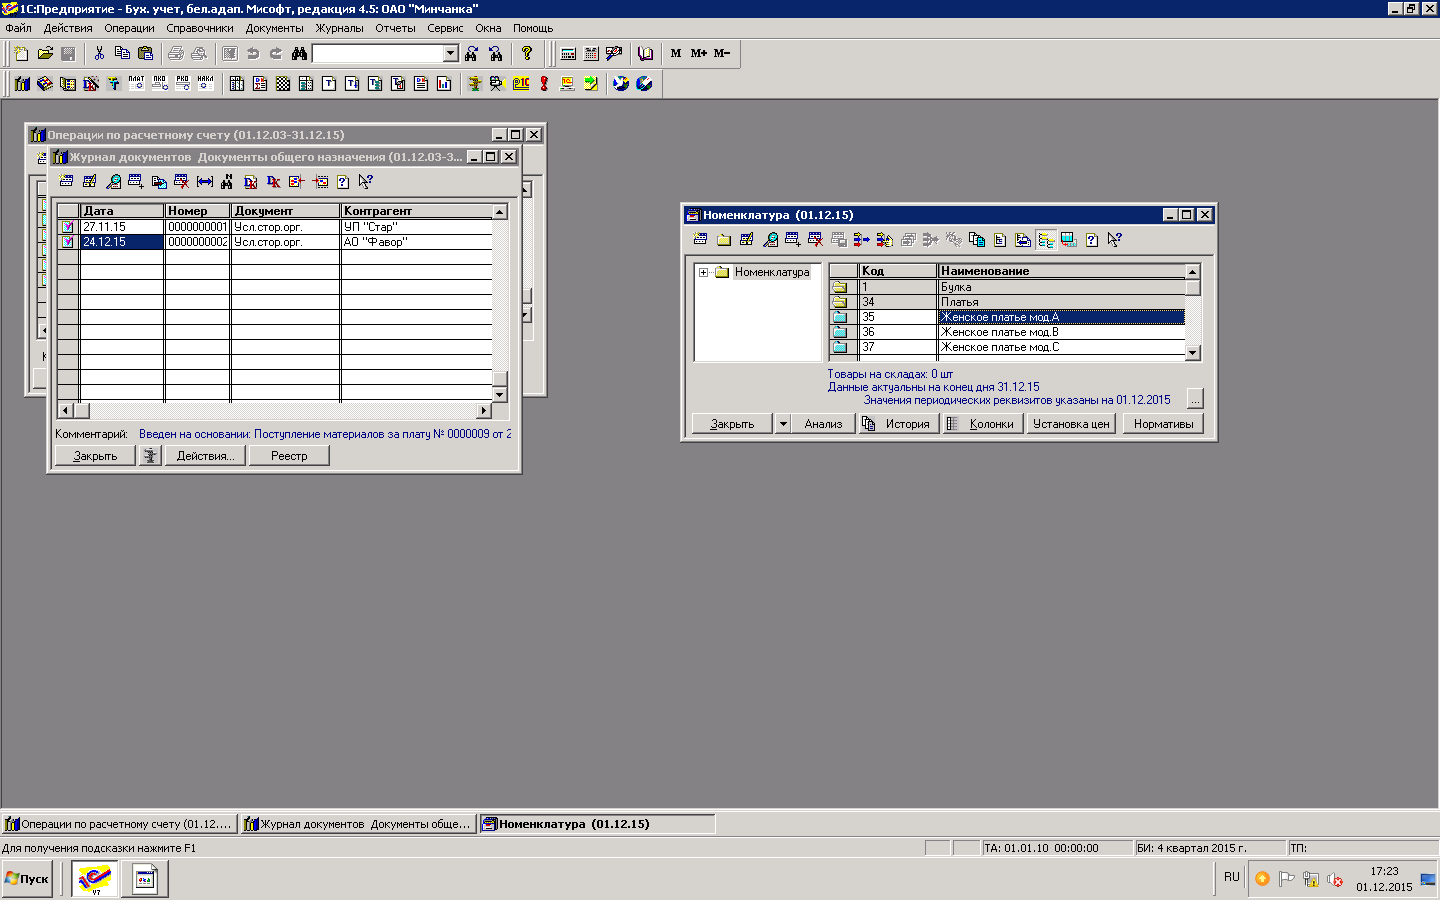
Task: Click the НАКЛ invoice icon
Action: [205, 83]
